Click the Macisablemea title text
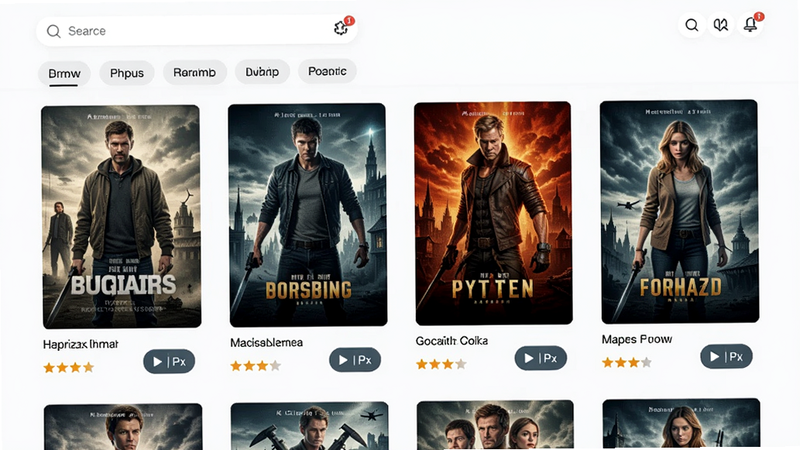This screenshot has height=450, width=800. (x=266, y=342)
